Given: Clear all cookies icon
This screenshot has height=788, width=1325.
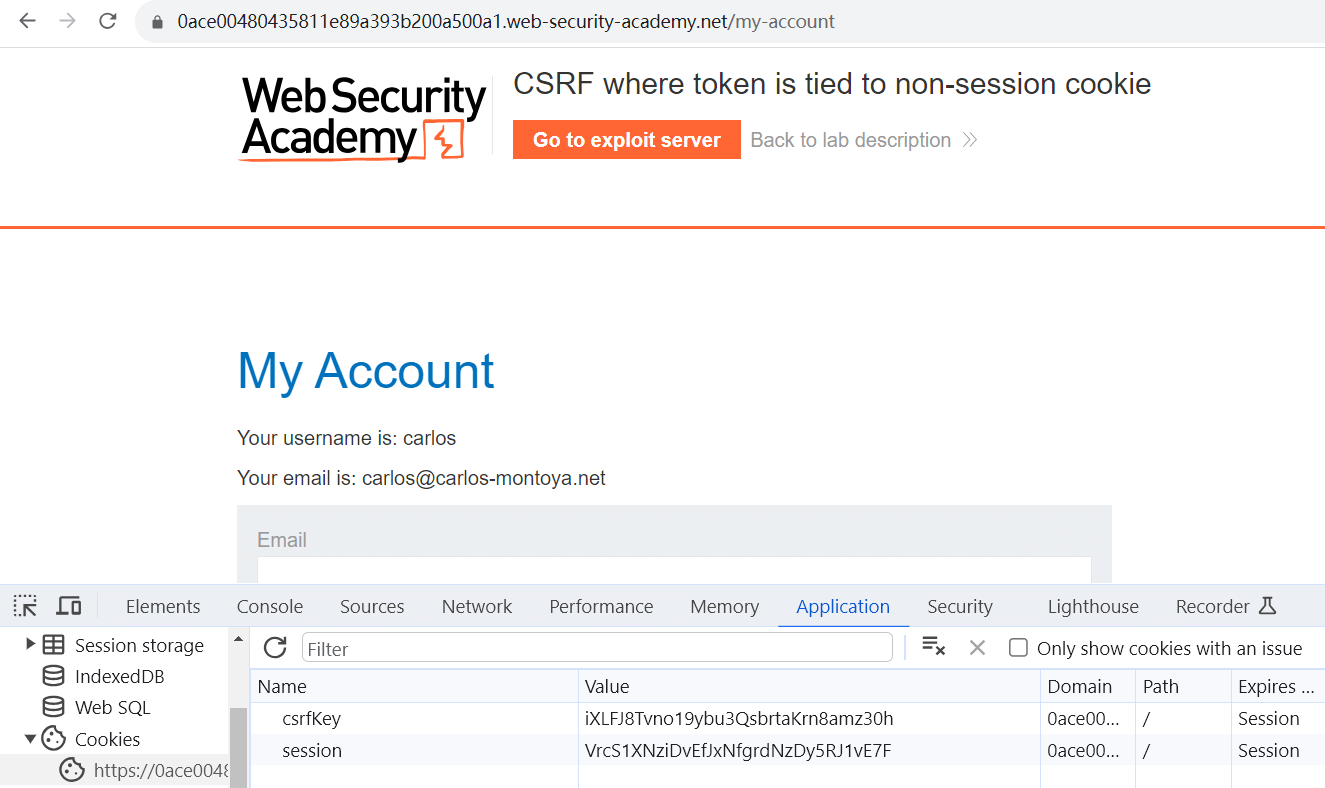Looking at the screenshot, I should (x=933, y=647).
